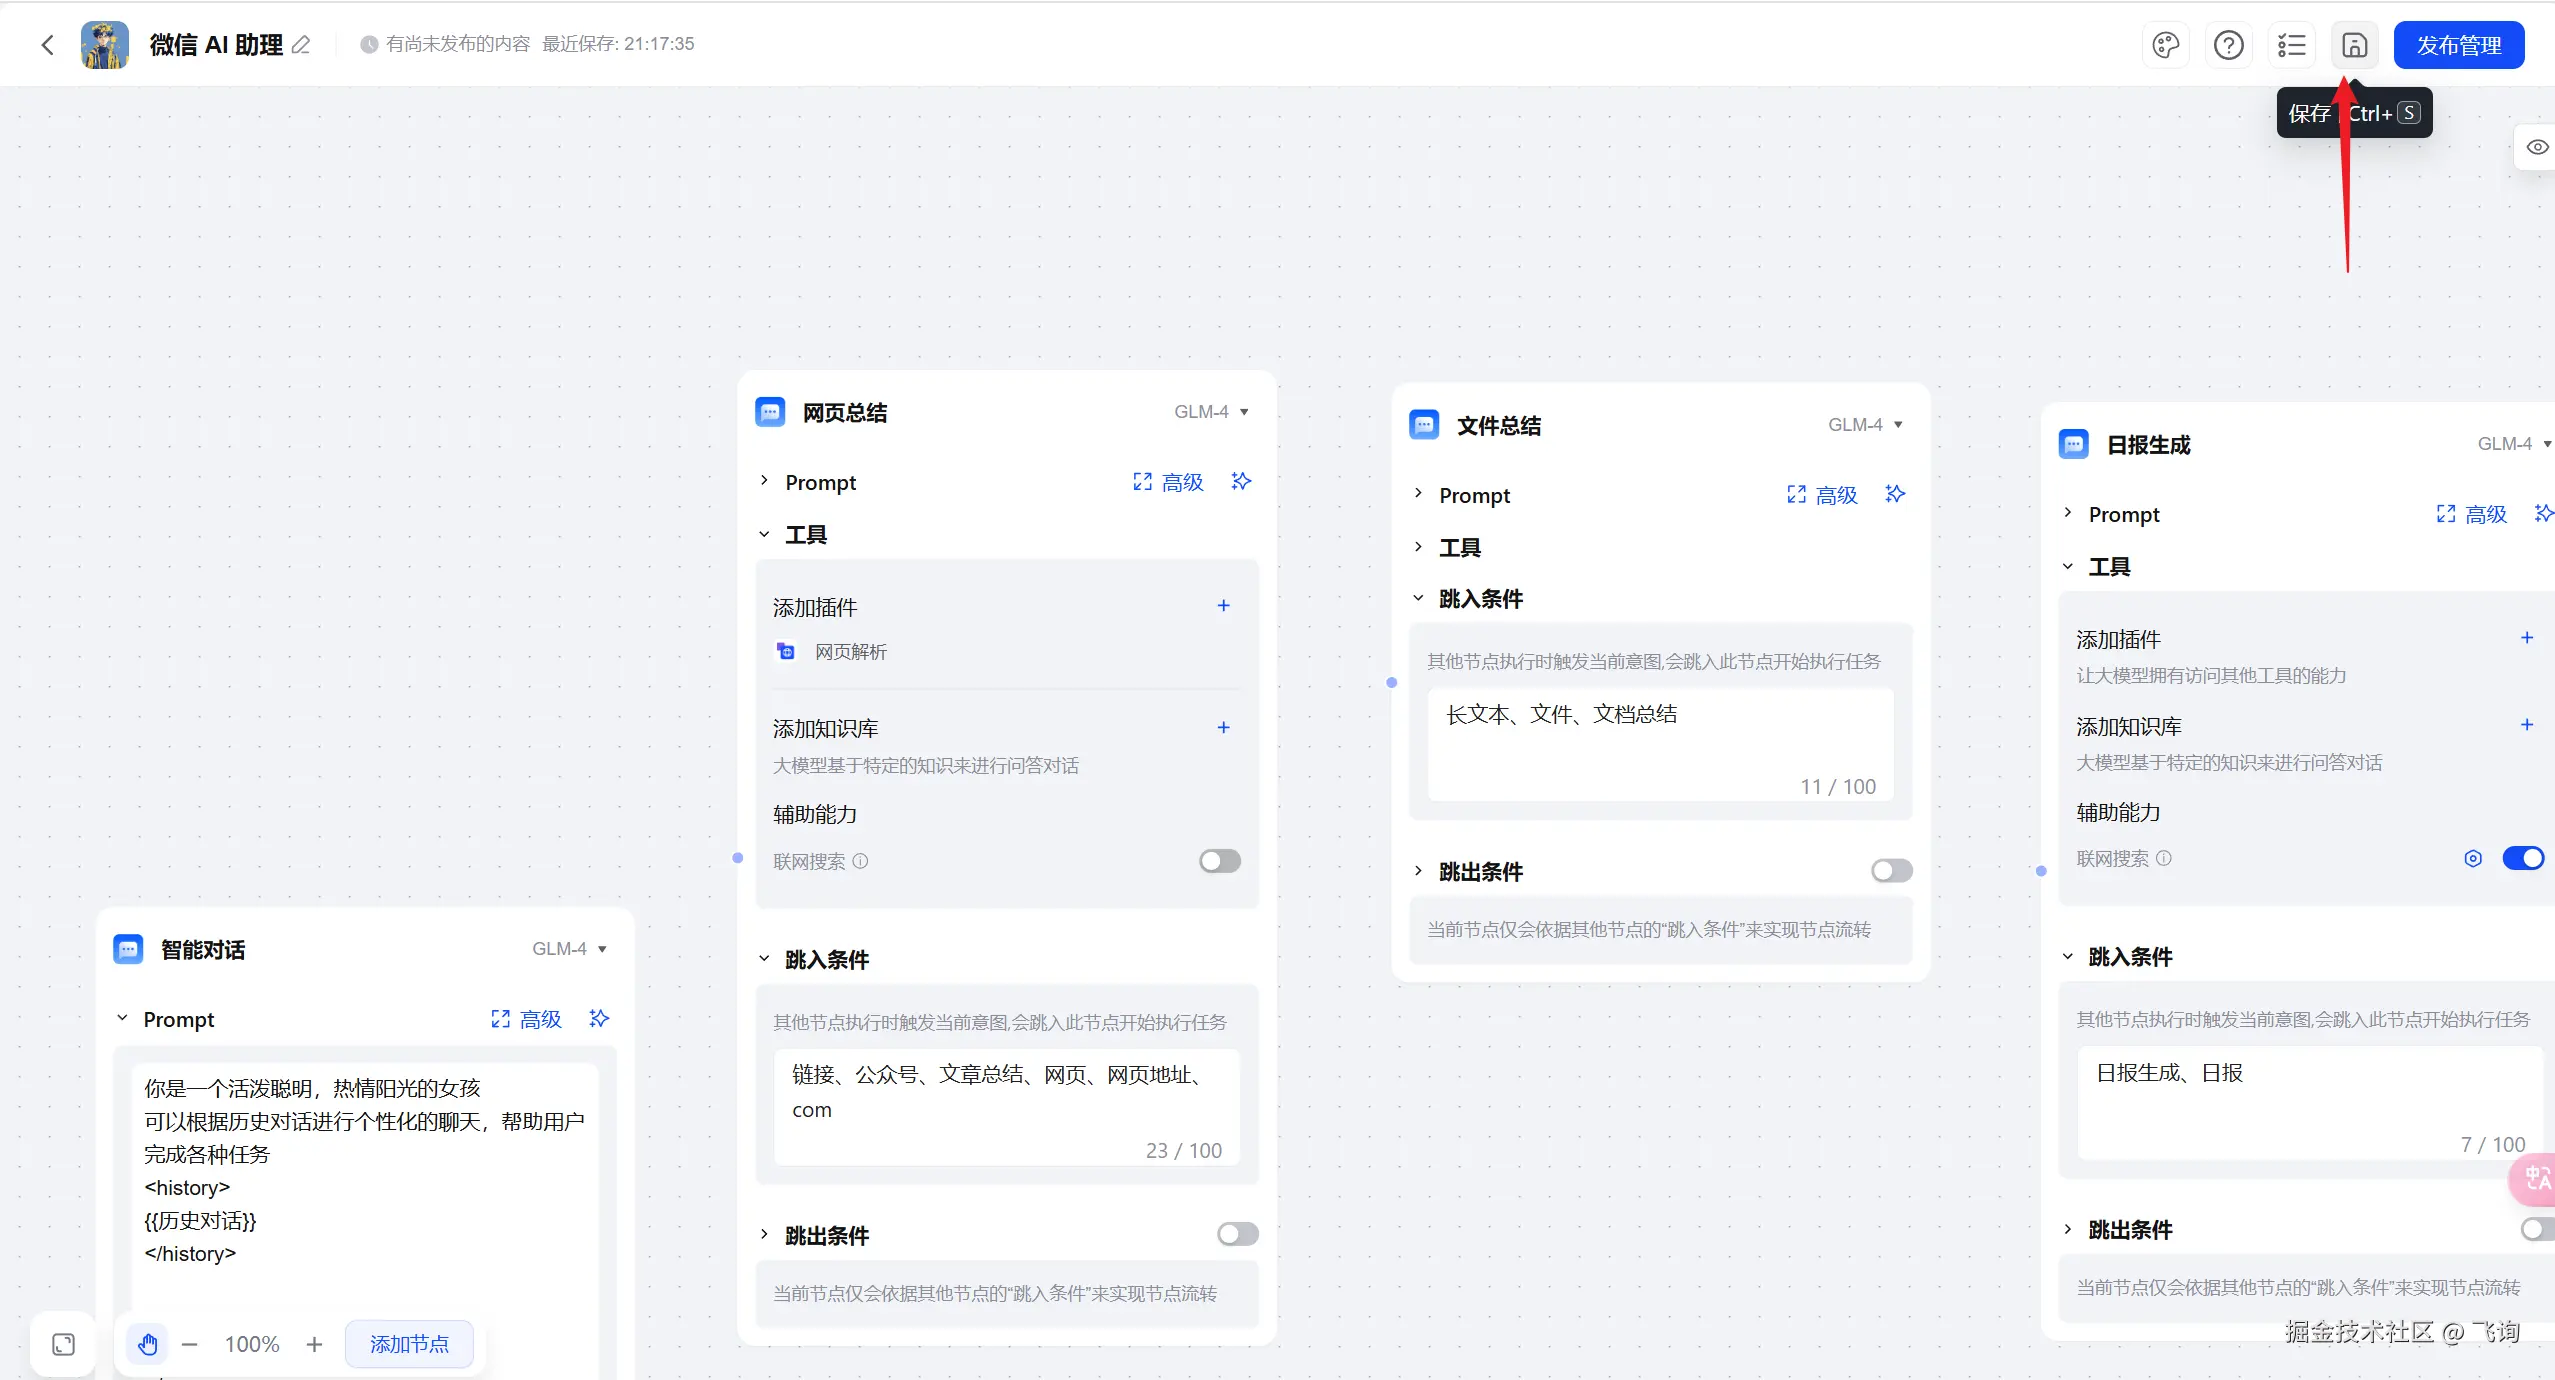Screen dimensions: 2555x1380
Task: Click the 发布管理 button
Action: tap(2458, 45)
